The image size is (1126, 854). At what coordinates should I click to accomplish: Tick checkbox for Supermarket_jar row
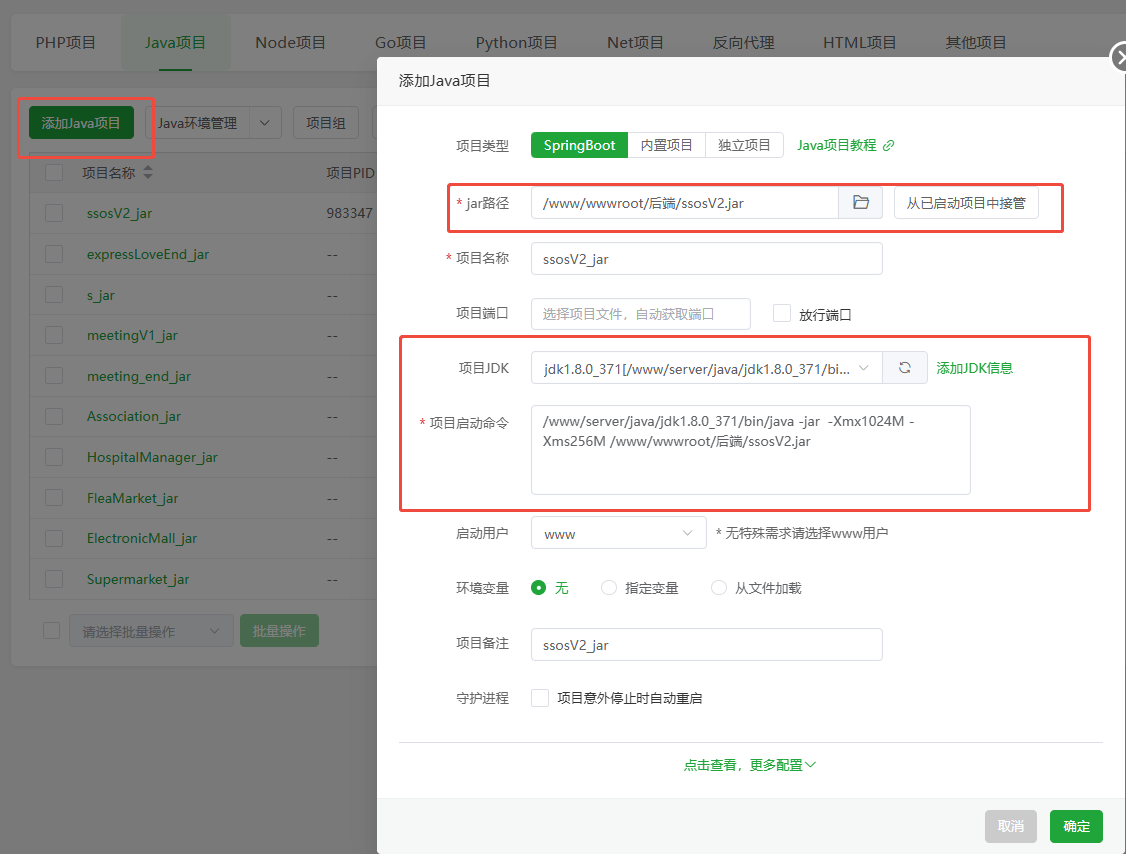(54, 579)
